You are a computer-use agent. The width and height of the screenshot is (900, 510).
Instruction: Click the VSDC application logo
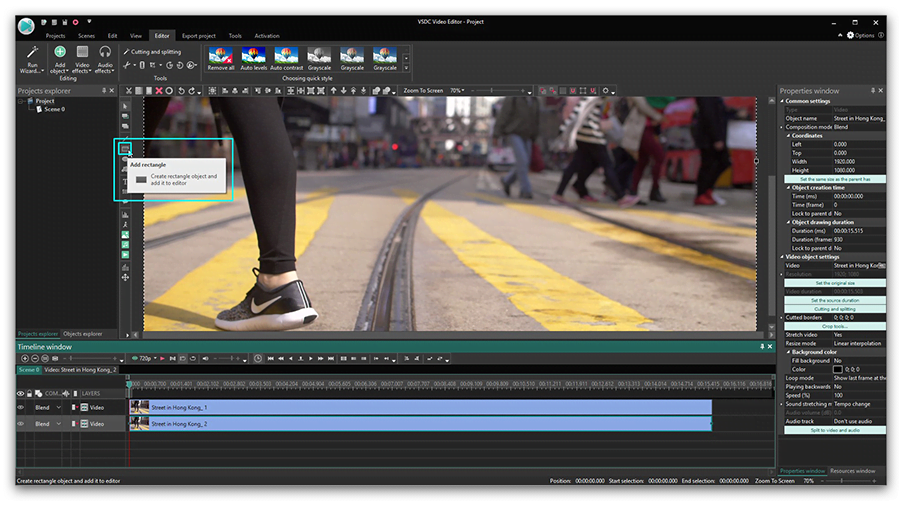pos(26,26)
